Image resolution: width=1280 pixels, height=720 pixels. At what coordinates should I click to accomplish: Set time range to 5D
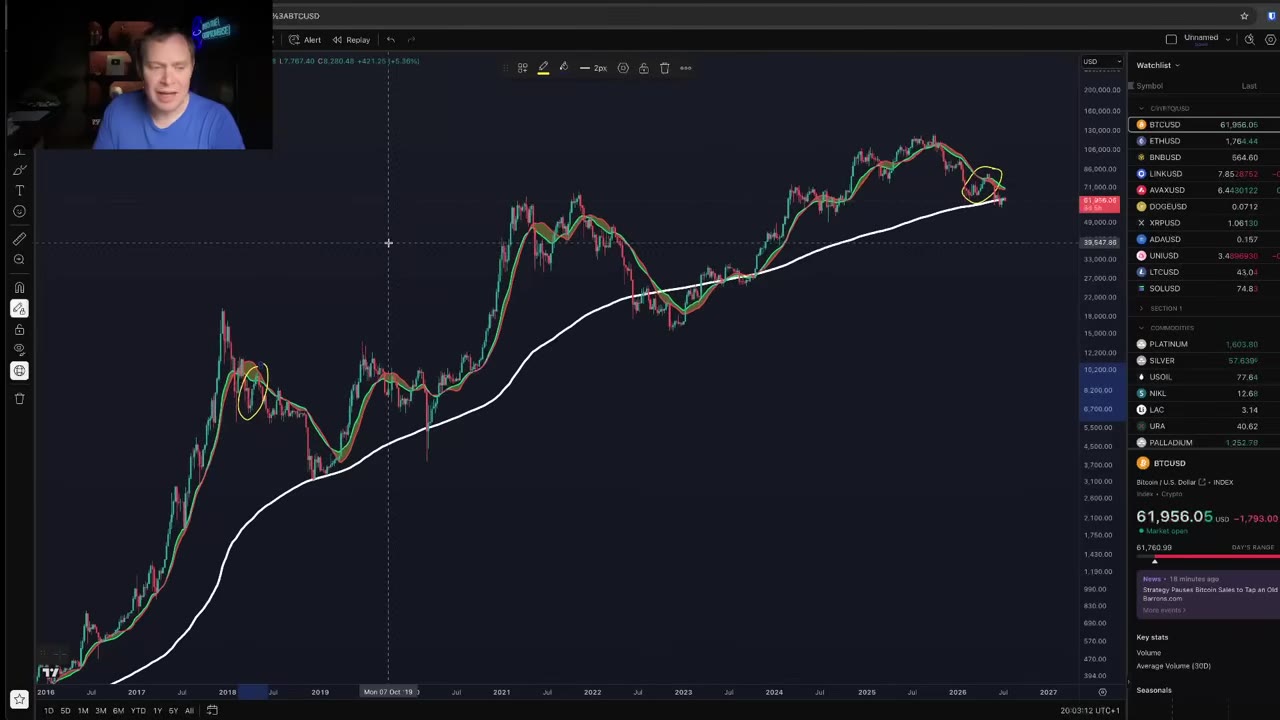tap(65, 710)
